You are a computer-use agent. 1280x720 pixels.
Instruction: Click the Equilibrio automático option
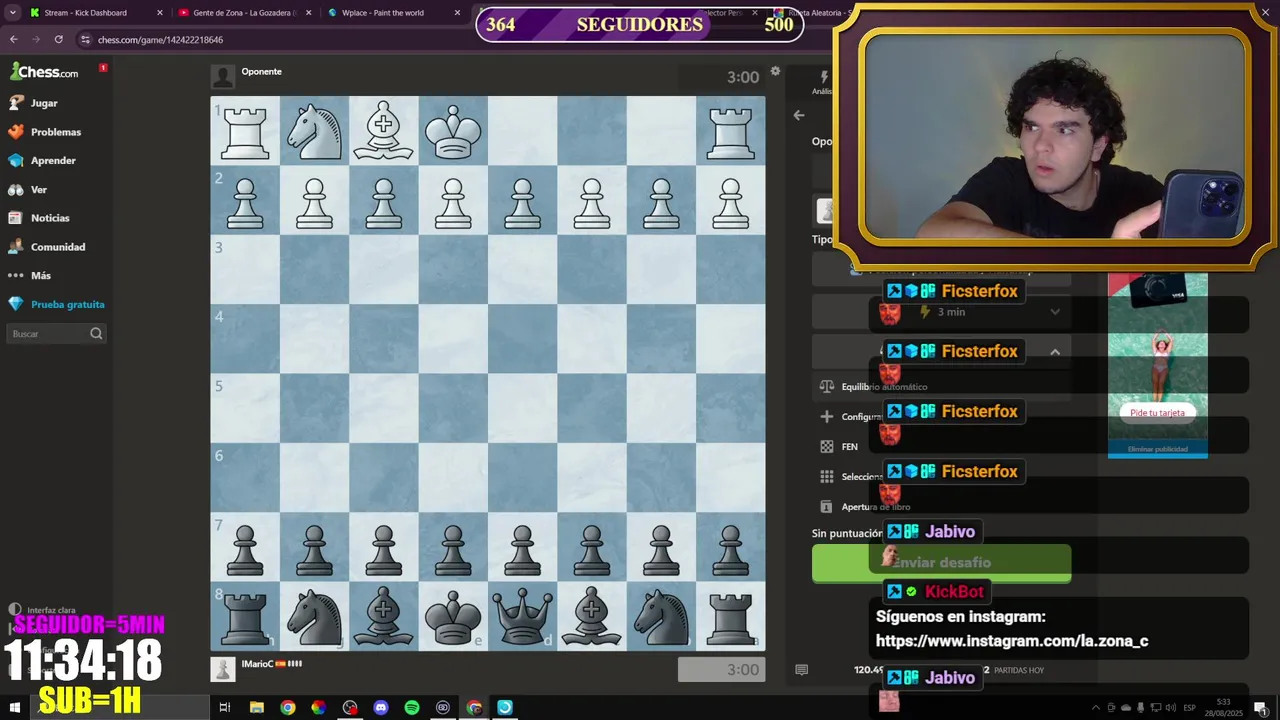[x=884, y=386]
